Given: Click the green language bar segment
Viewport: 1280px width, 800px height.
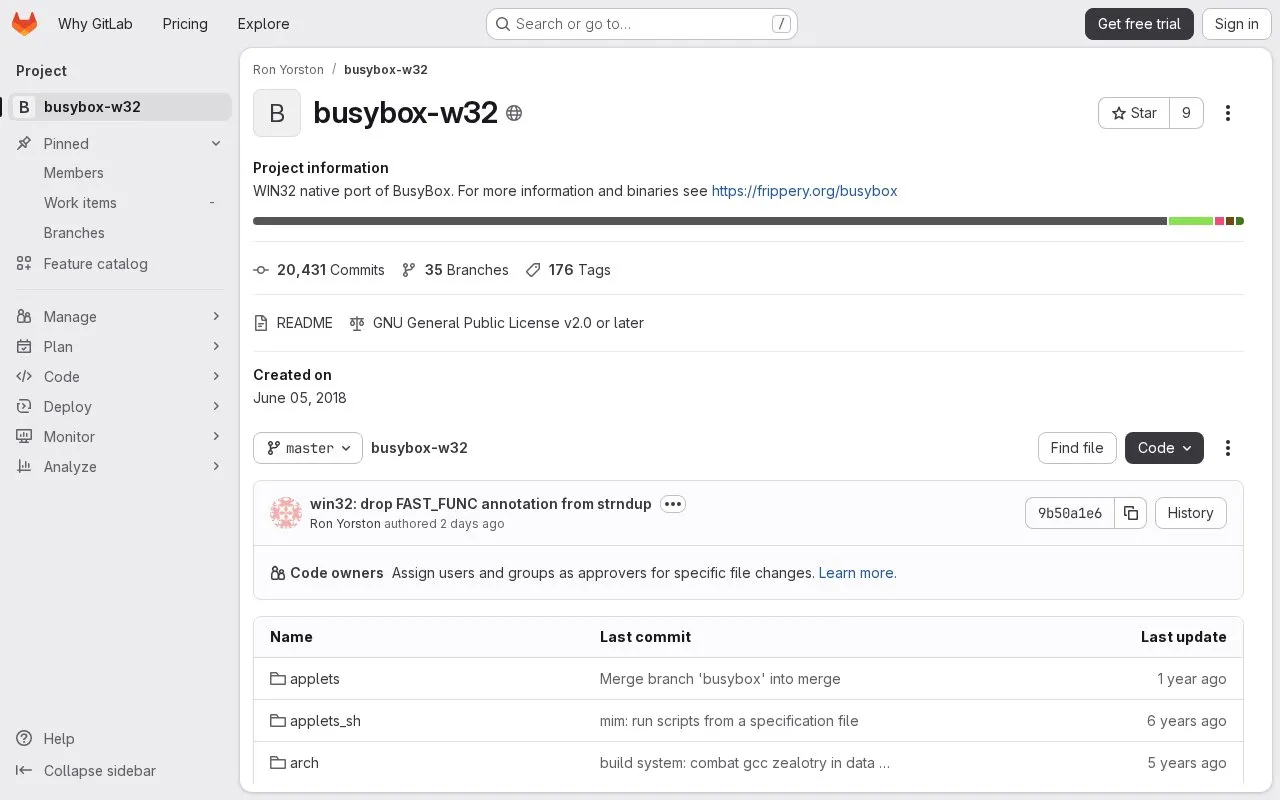Looking at the screenshot, I should (x=1191, y=221).
